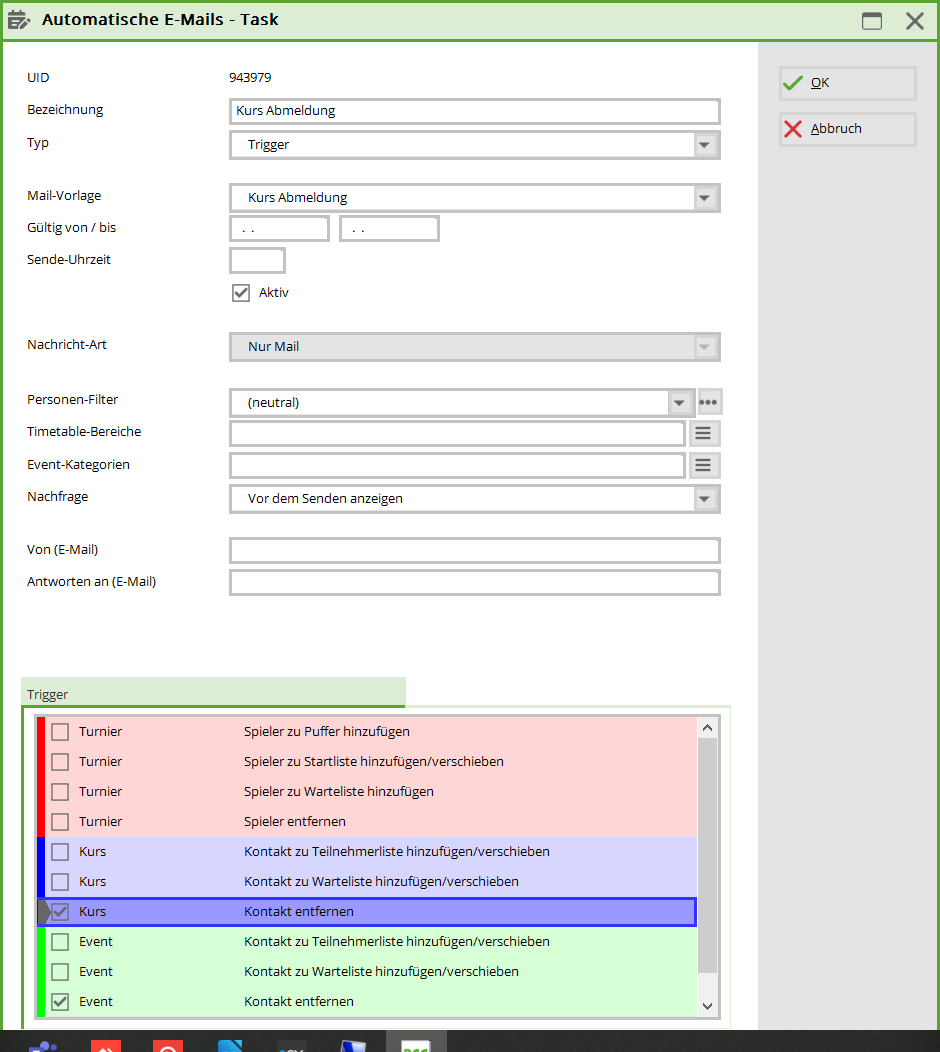This screenshot has height=1052, width=940.
Task: Open the Personen-Filter dropdown arrow
Action: [680, 403]
